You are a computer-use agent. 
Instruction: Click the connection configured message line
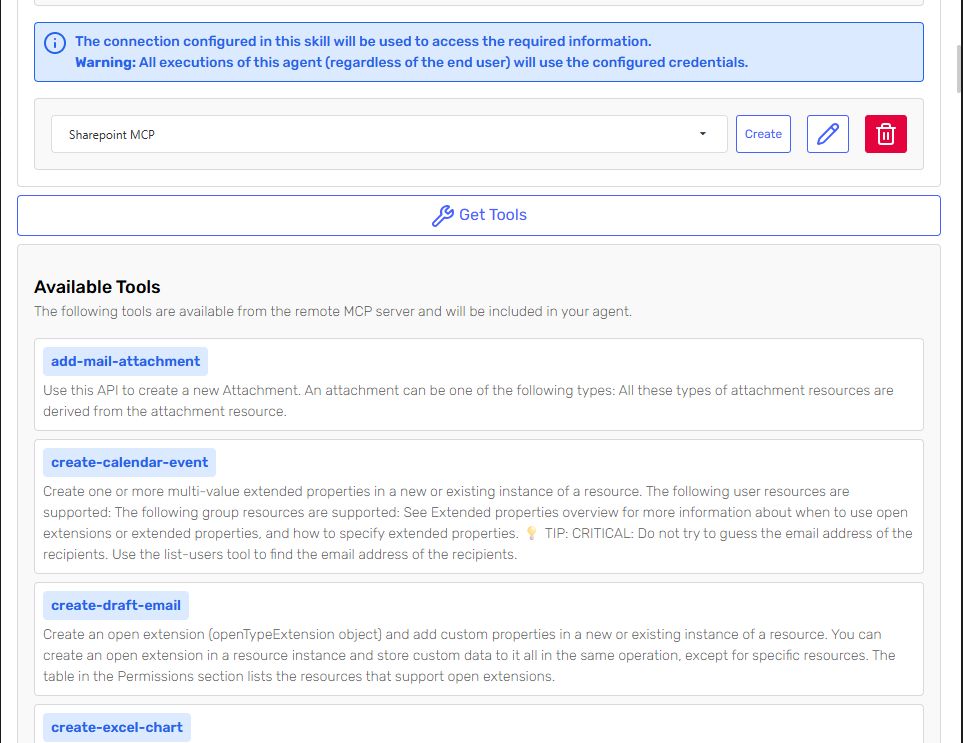point(363,41)
